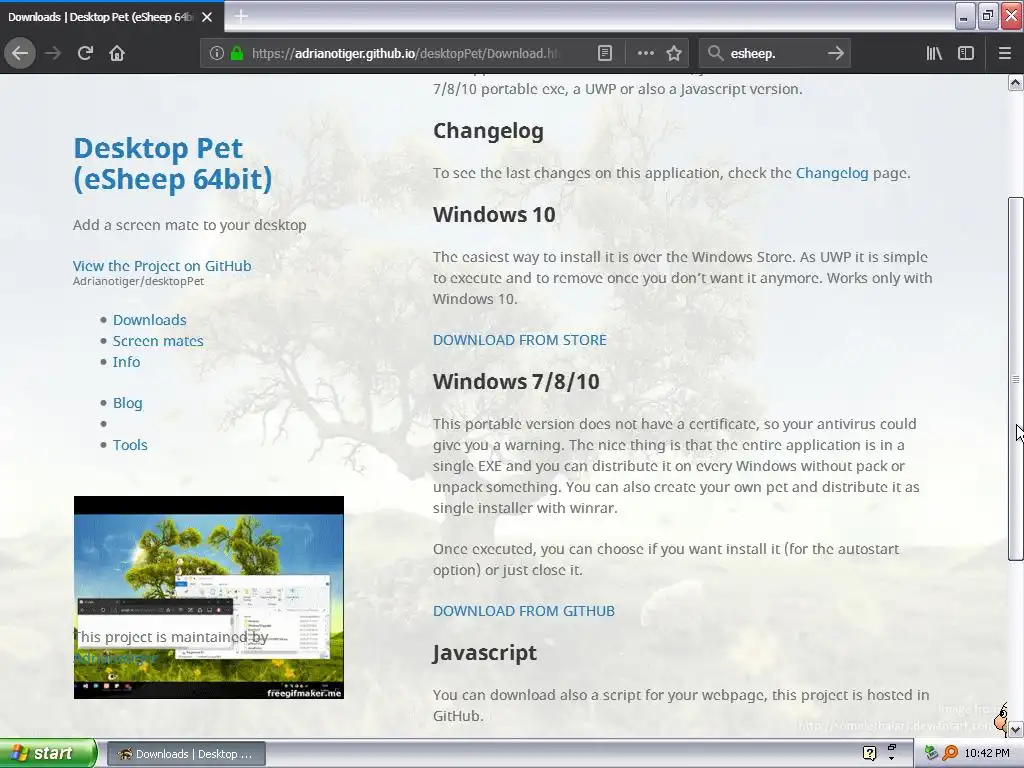The width and height of the screenshot is (1024, 768).
Task: Bookmark this page with the star icon
Action: [x=674, y=54]
